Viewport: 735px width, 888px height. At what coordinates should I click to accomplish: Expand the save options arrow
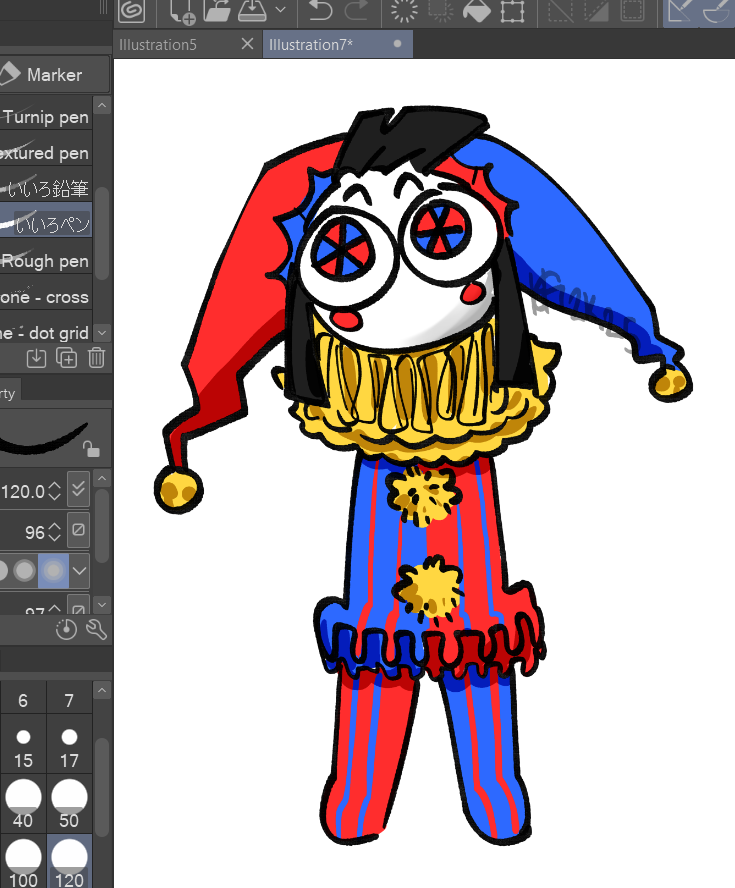[280, 10]
